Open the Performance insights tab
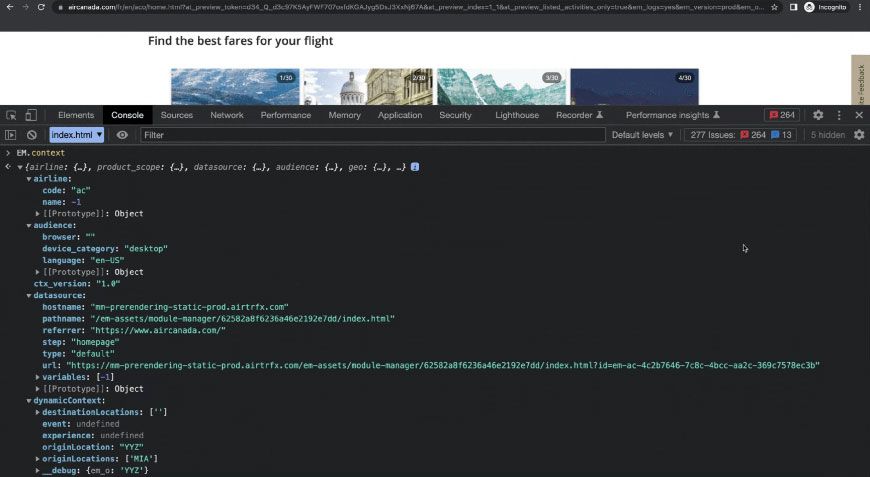The width and height of the screenshot is (870, 477). pyautogui.click(x=672, y=115)
